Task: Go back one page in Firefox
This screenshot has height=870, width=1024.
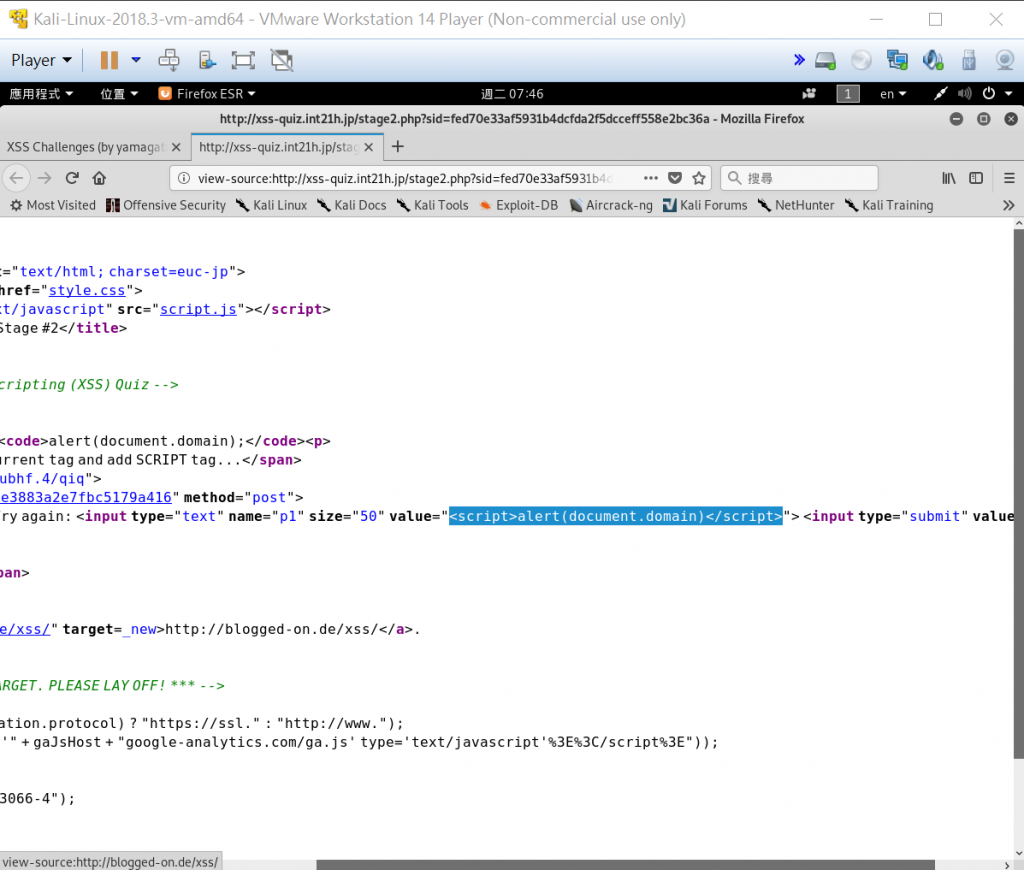Action: click(x=16, y=178)
